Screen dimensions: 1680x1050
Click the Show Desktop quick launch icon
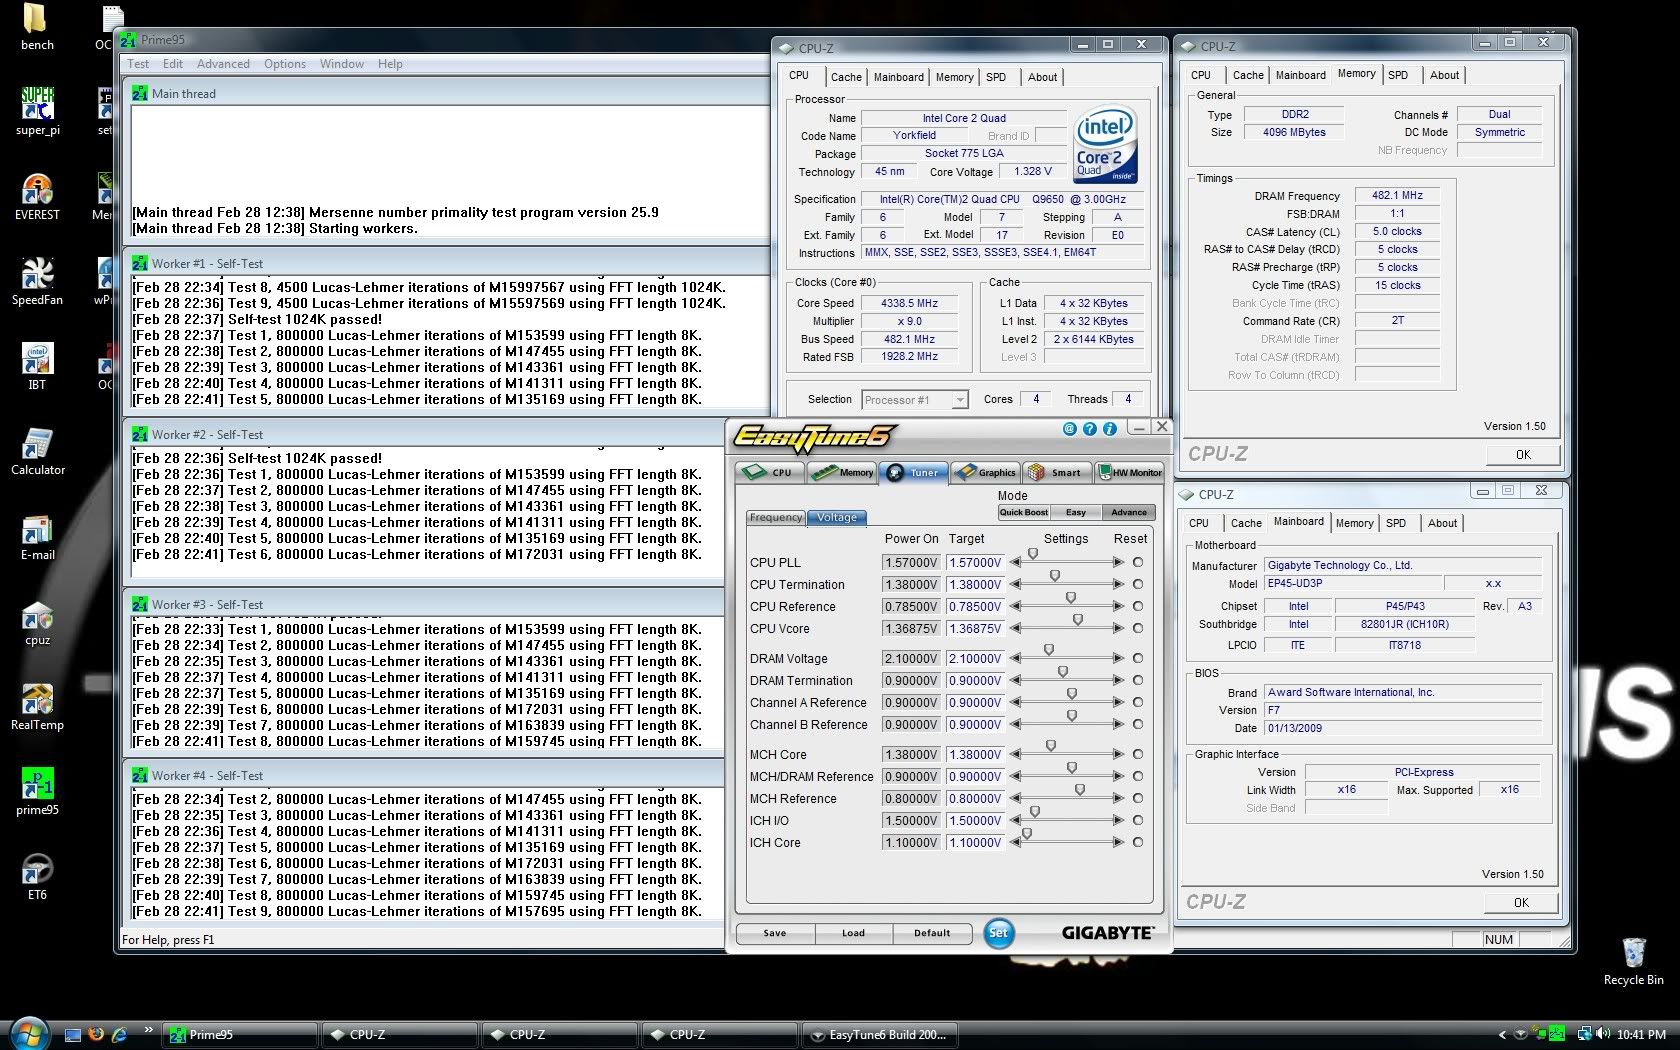pos(72,1034)
